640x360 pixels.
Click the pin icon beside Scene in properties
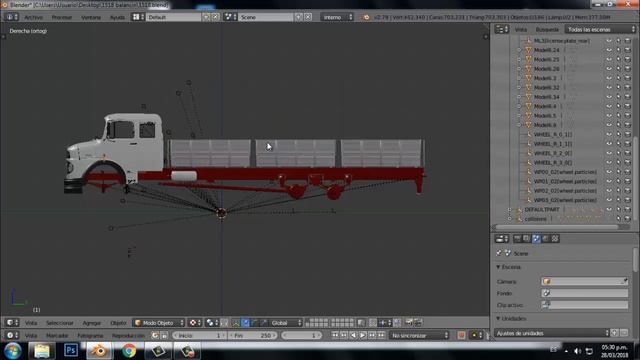pos(499,253)
